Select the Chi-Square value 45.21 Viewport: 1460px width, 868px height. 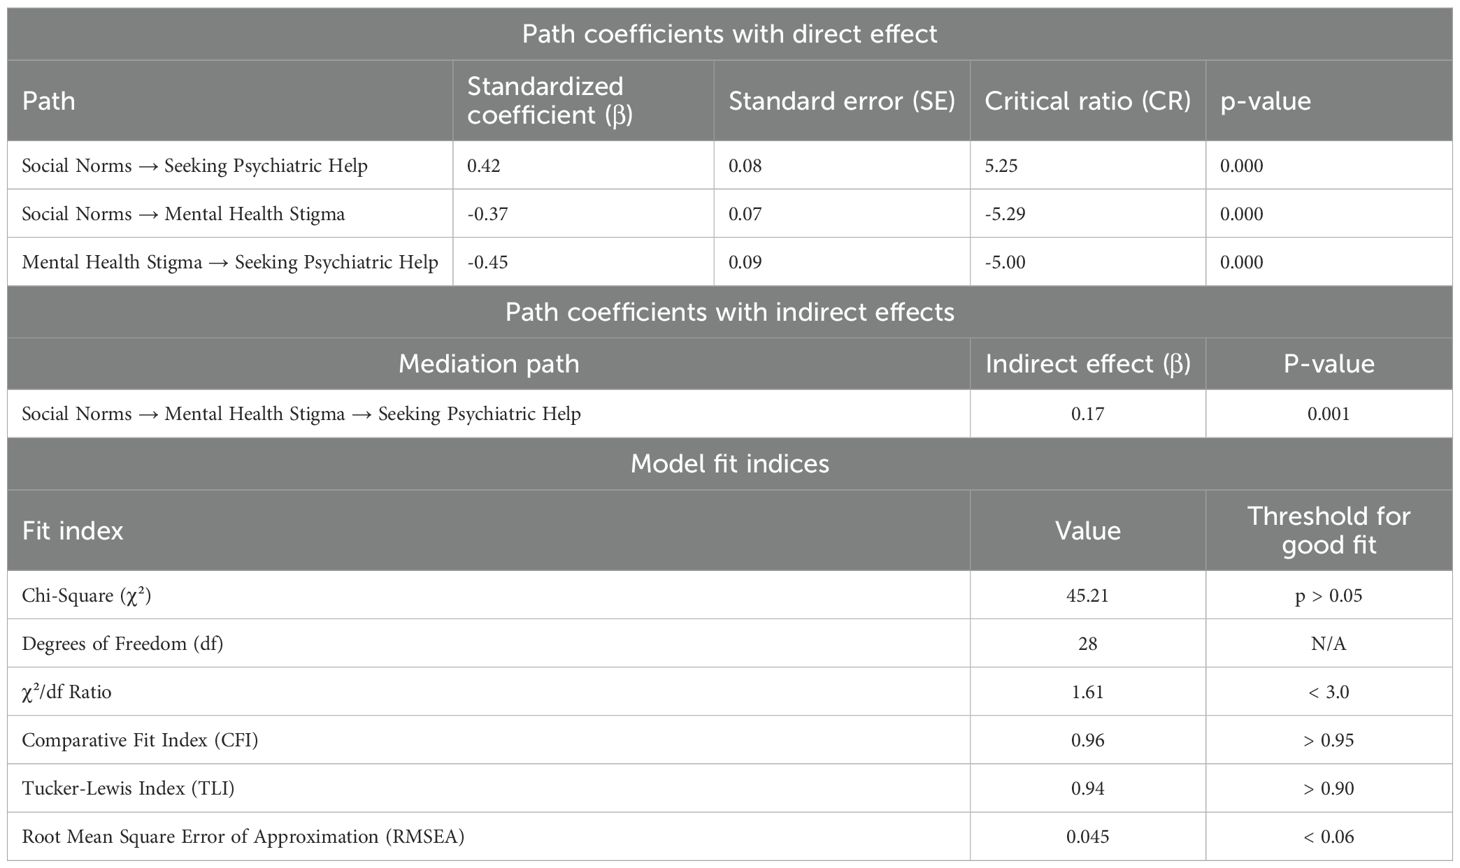pyautogui.click(x=1088, y=596)
